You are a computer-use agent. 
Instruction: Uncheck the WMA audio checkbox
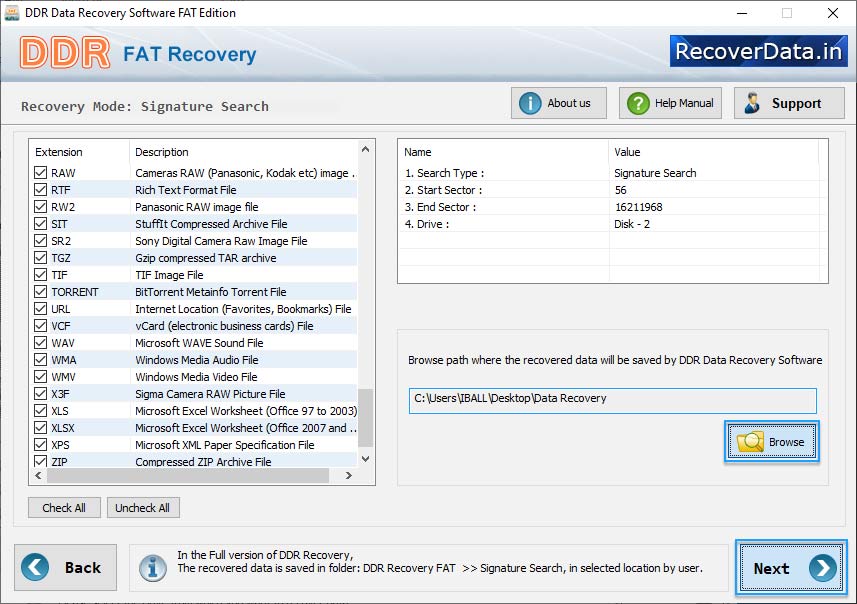click(40, 360)
